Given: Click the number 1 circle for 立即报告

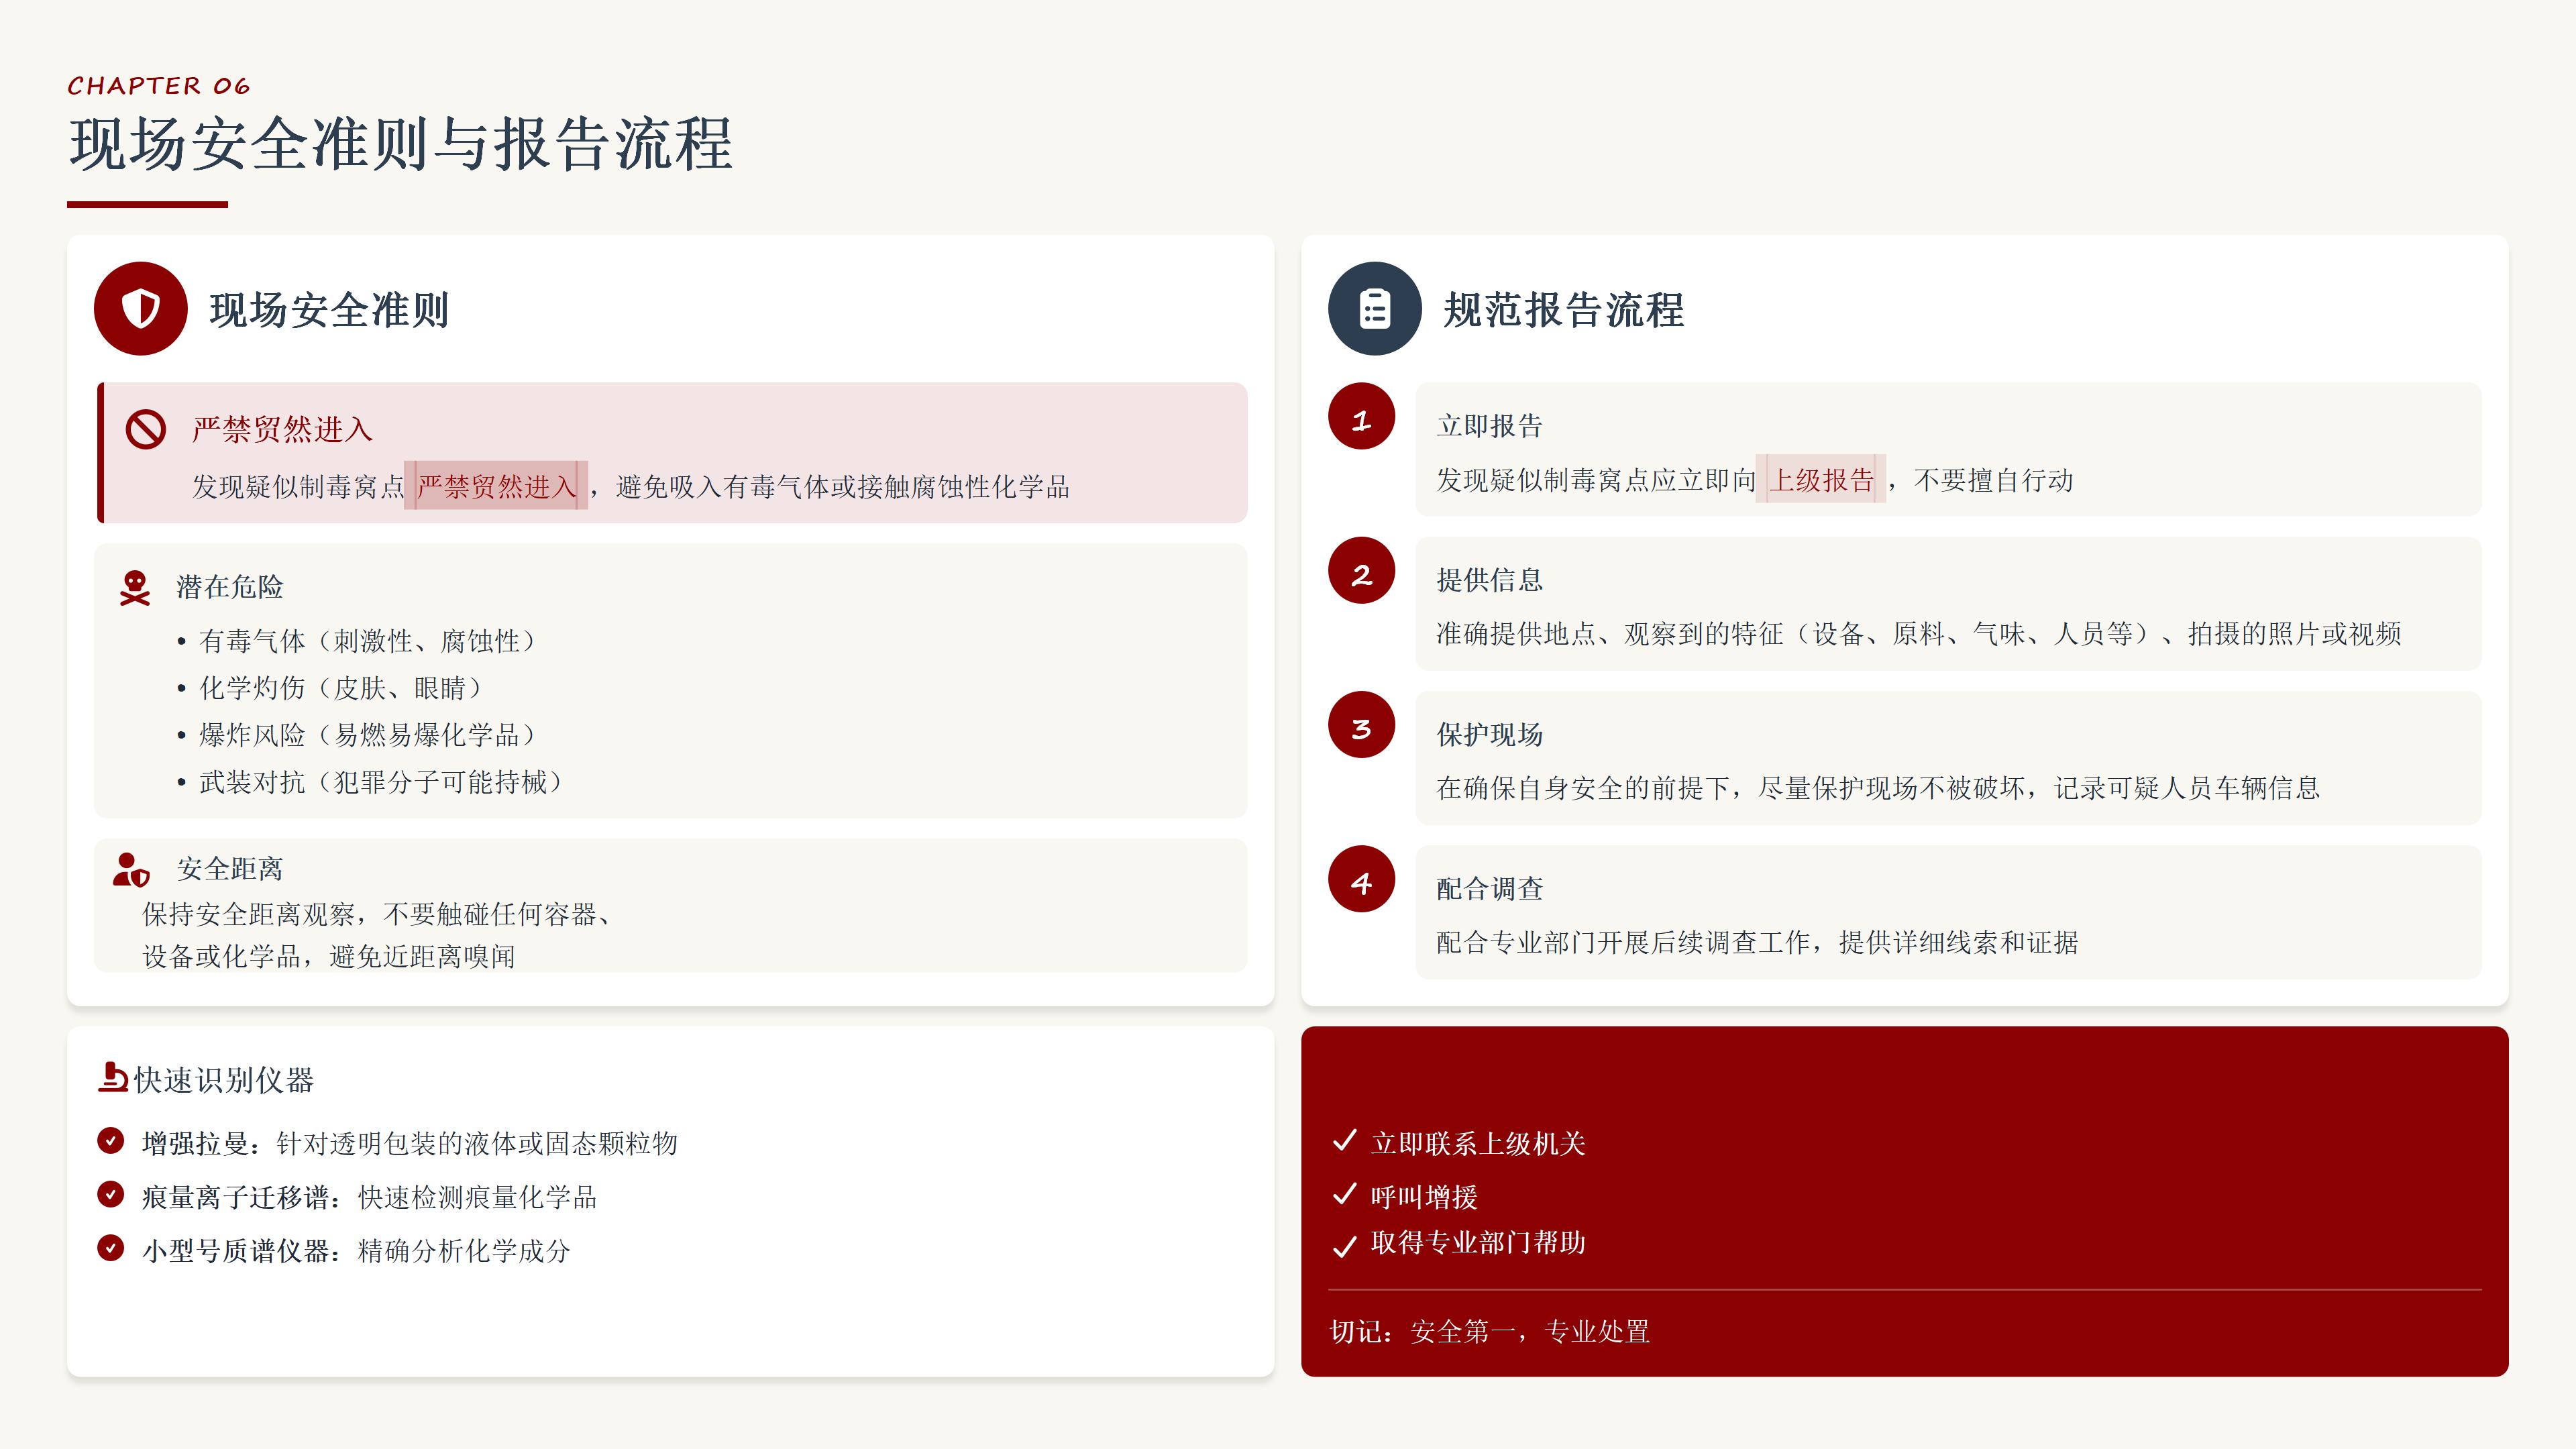Looking at the screenshot, I should [x=1361, y=417].
